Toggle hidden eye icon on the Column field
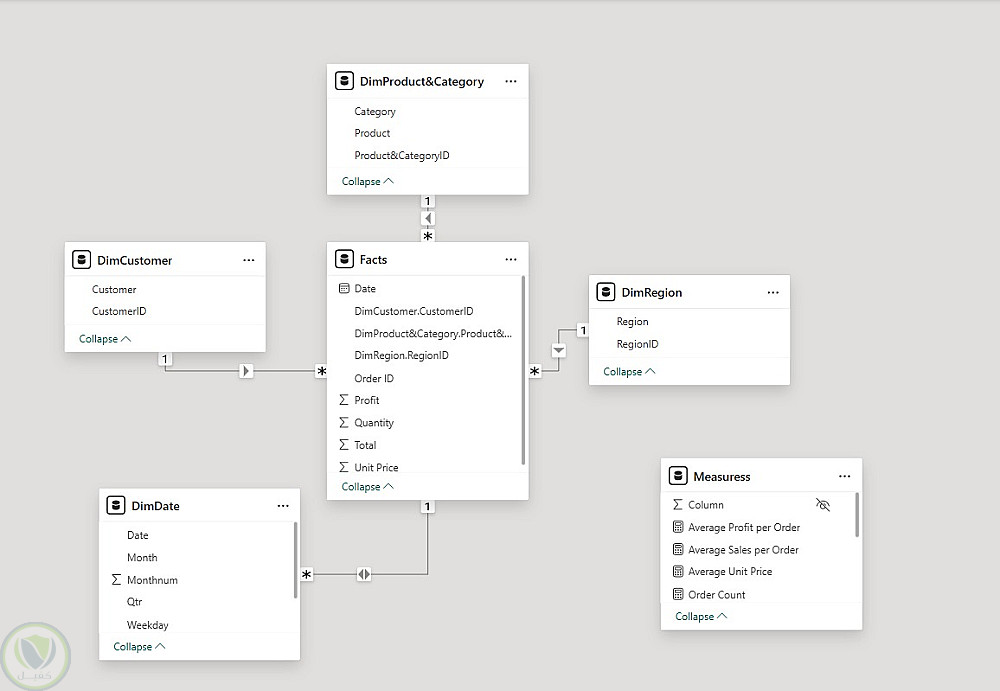Screen dimensions: 1000x691 (823, 505)
